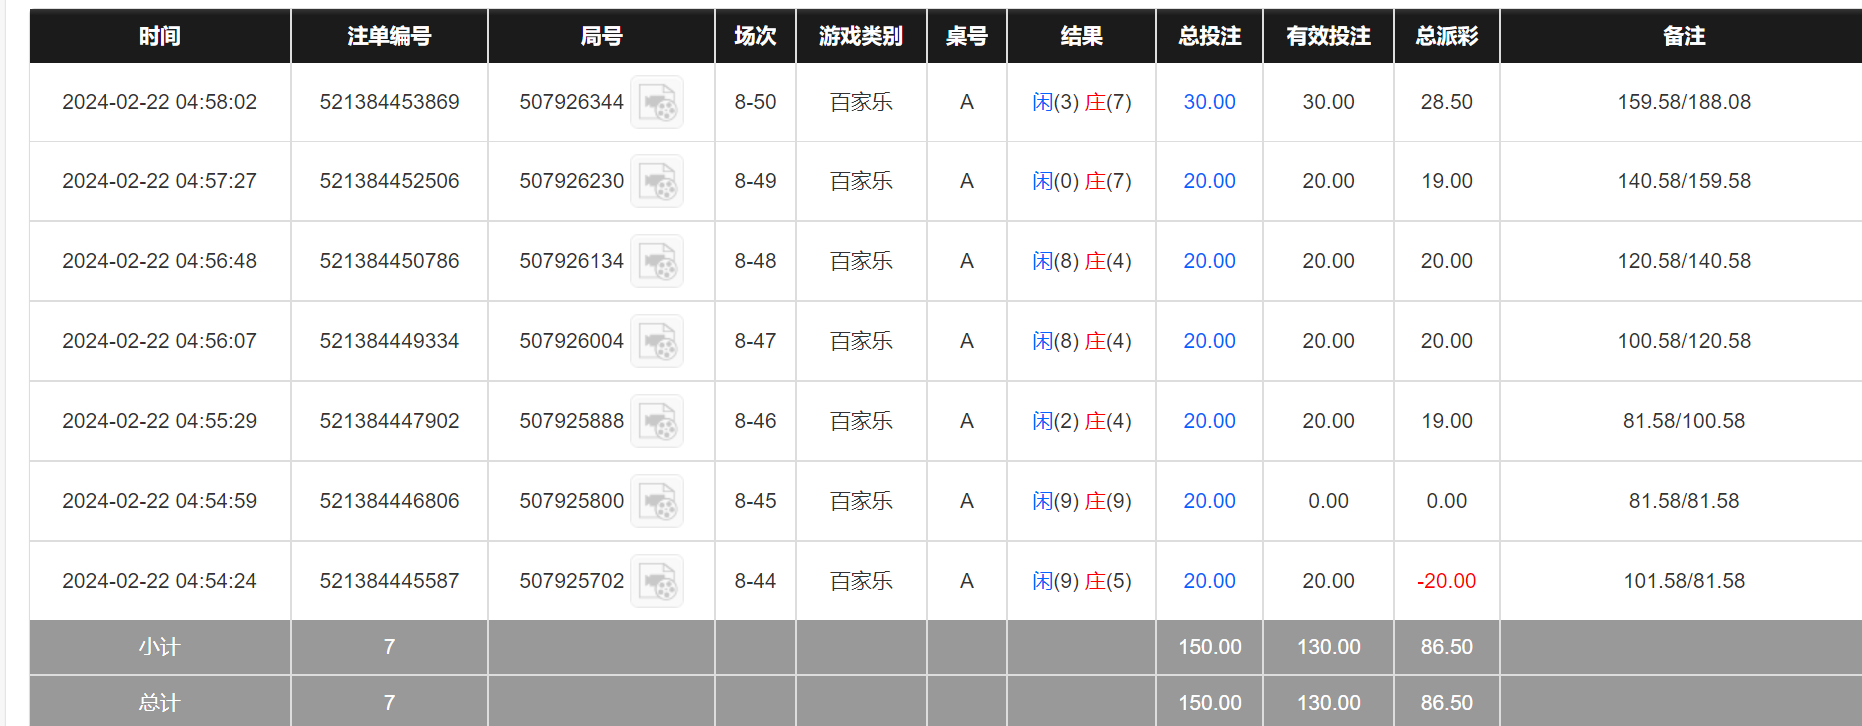1862x726 pixels.
Task: Click the 有效投注 column header
Action: point(1328,36)
